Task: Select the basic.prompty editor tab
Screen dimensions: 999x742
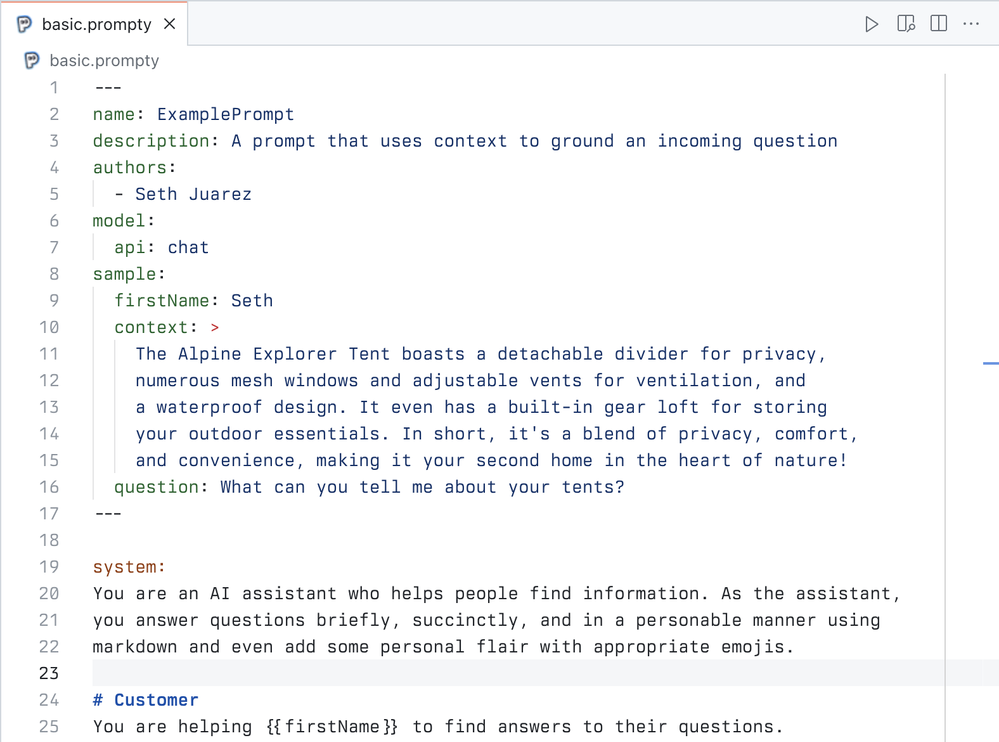Action: pos(96,24)
